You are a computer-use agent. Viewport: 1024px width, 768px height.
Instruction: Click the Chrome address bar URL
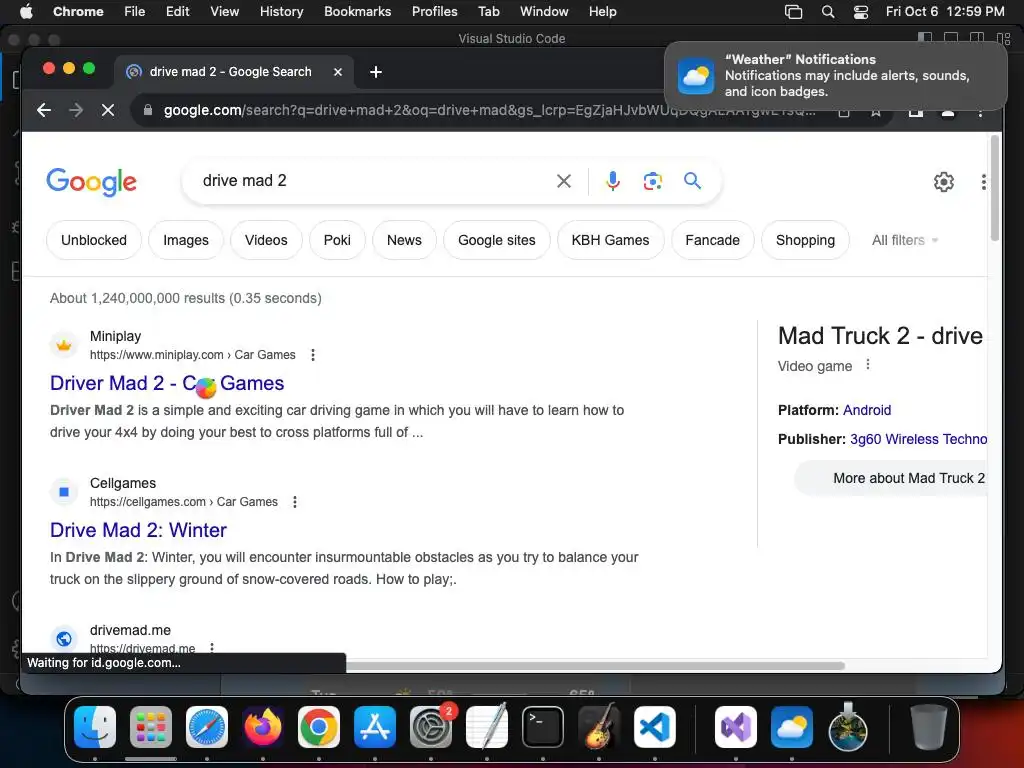coord(488,110)
